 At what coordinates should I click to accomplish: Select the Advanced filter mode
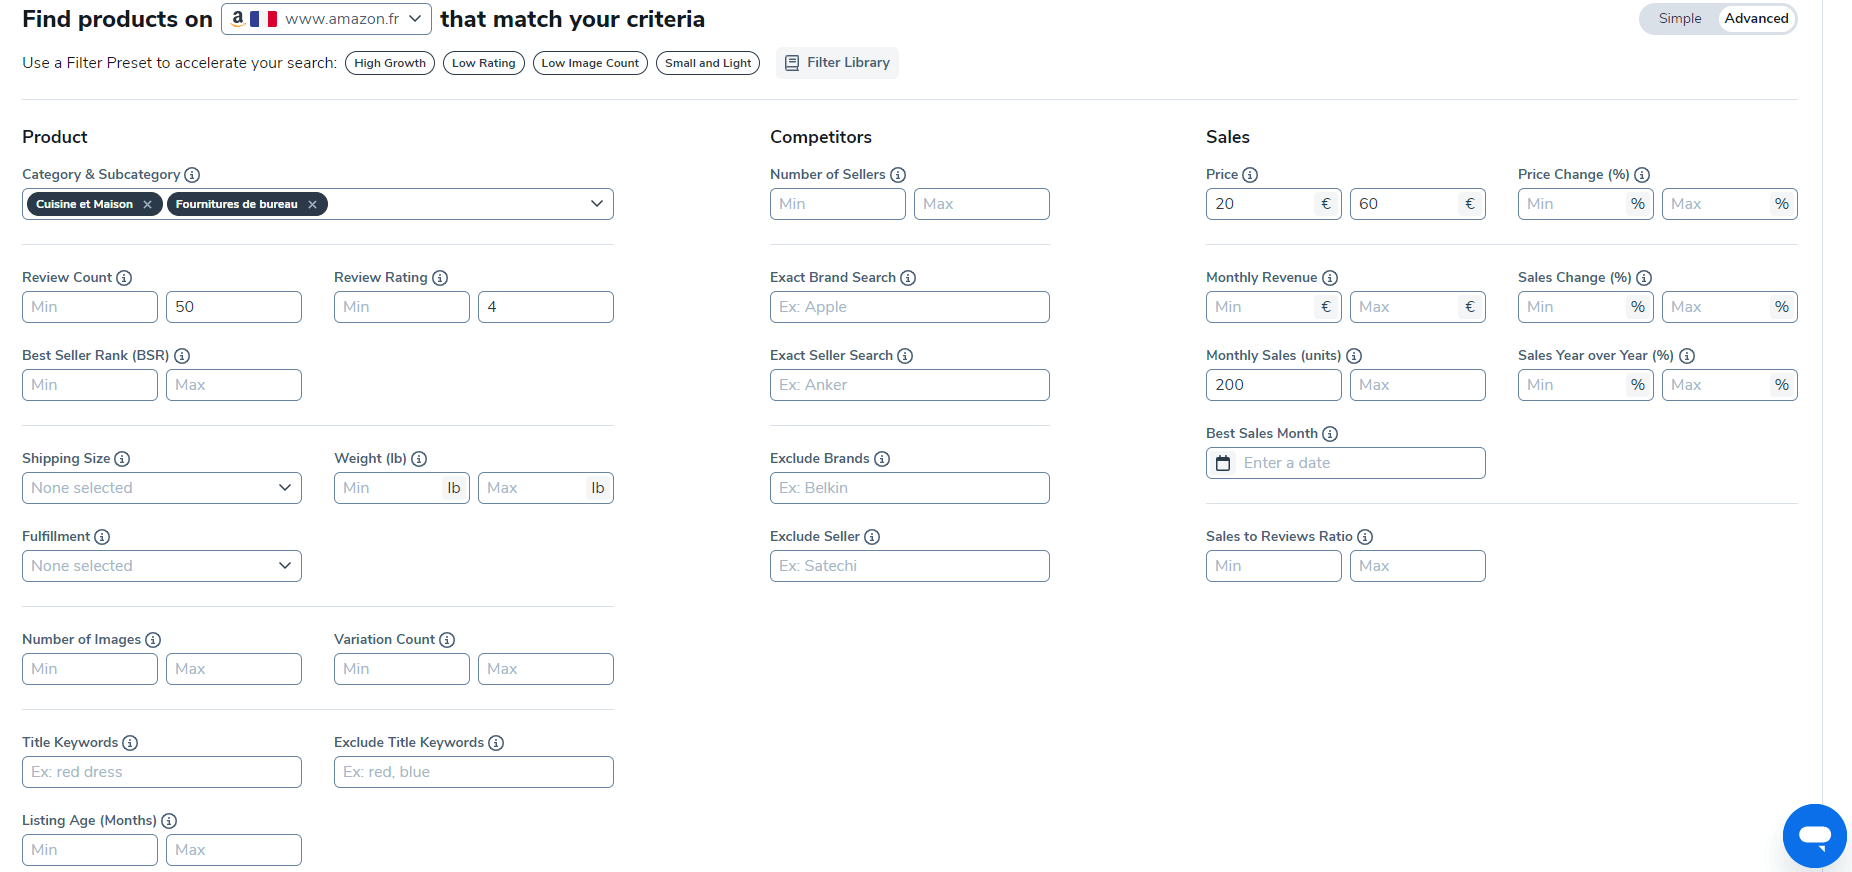tap(1756, 19)
